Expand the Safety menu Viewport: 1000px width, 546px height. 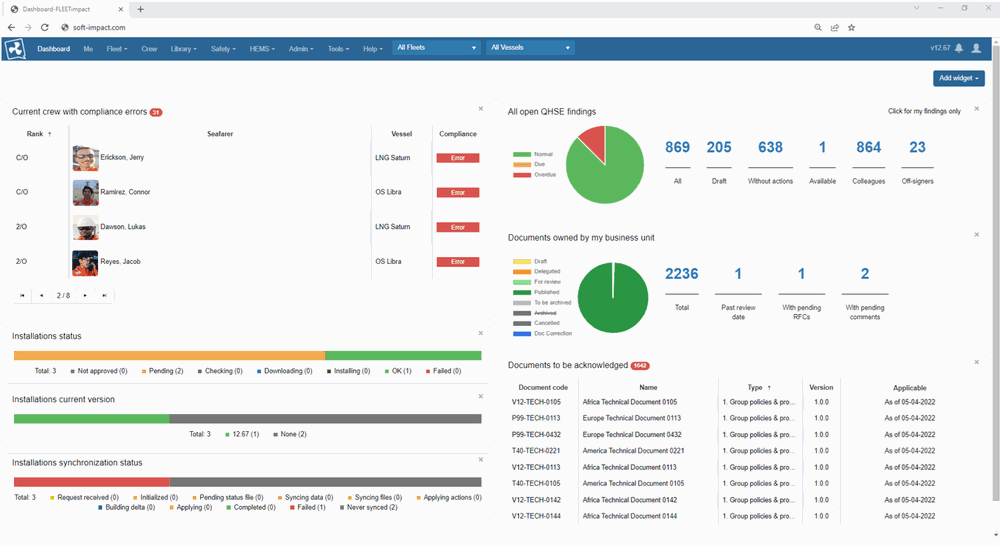point(223,49)
